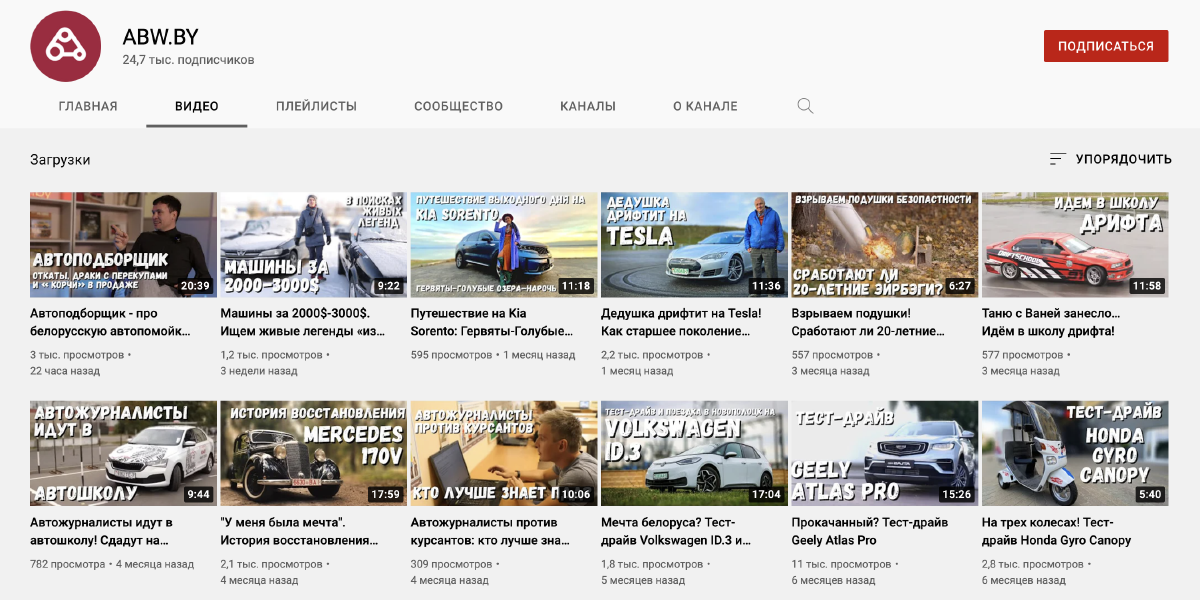Open the title link 'Автоподборщик - про белорусскую автопомойк…'
1200x600 pixels.
(110, 322)
